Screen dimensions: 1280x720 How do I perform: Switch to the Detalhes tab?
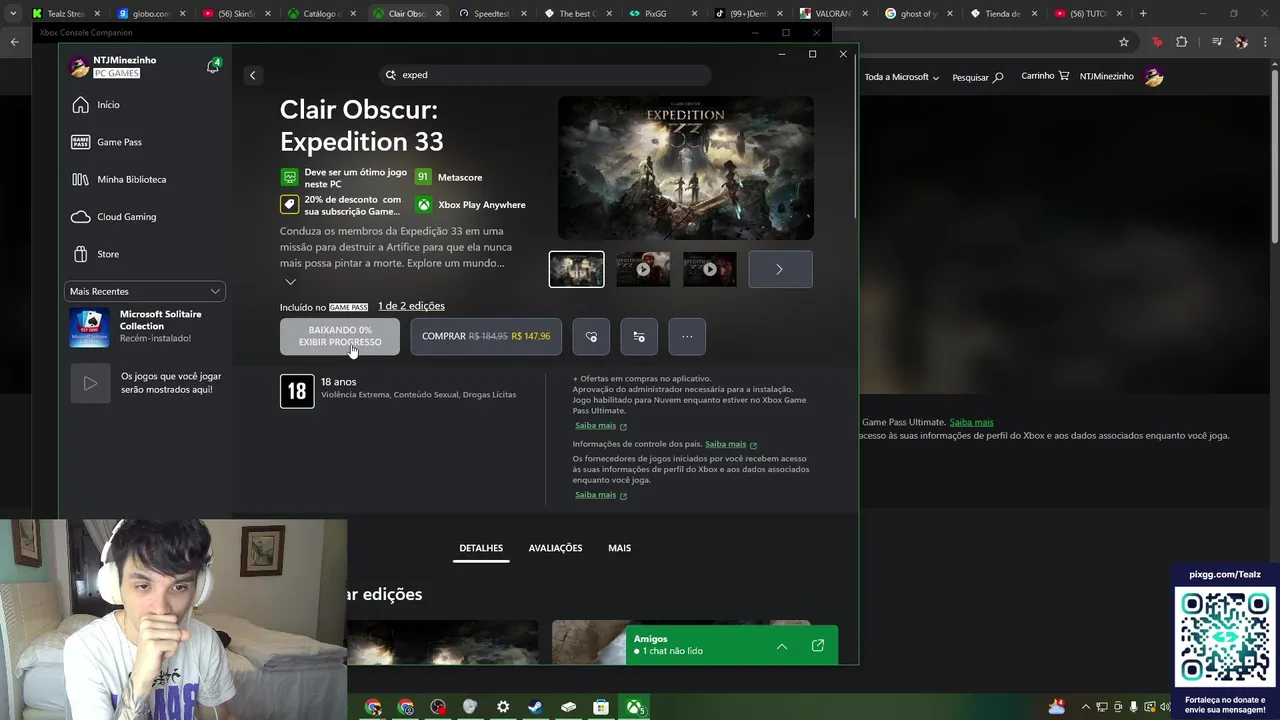point(481,548)
